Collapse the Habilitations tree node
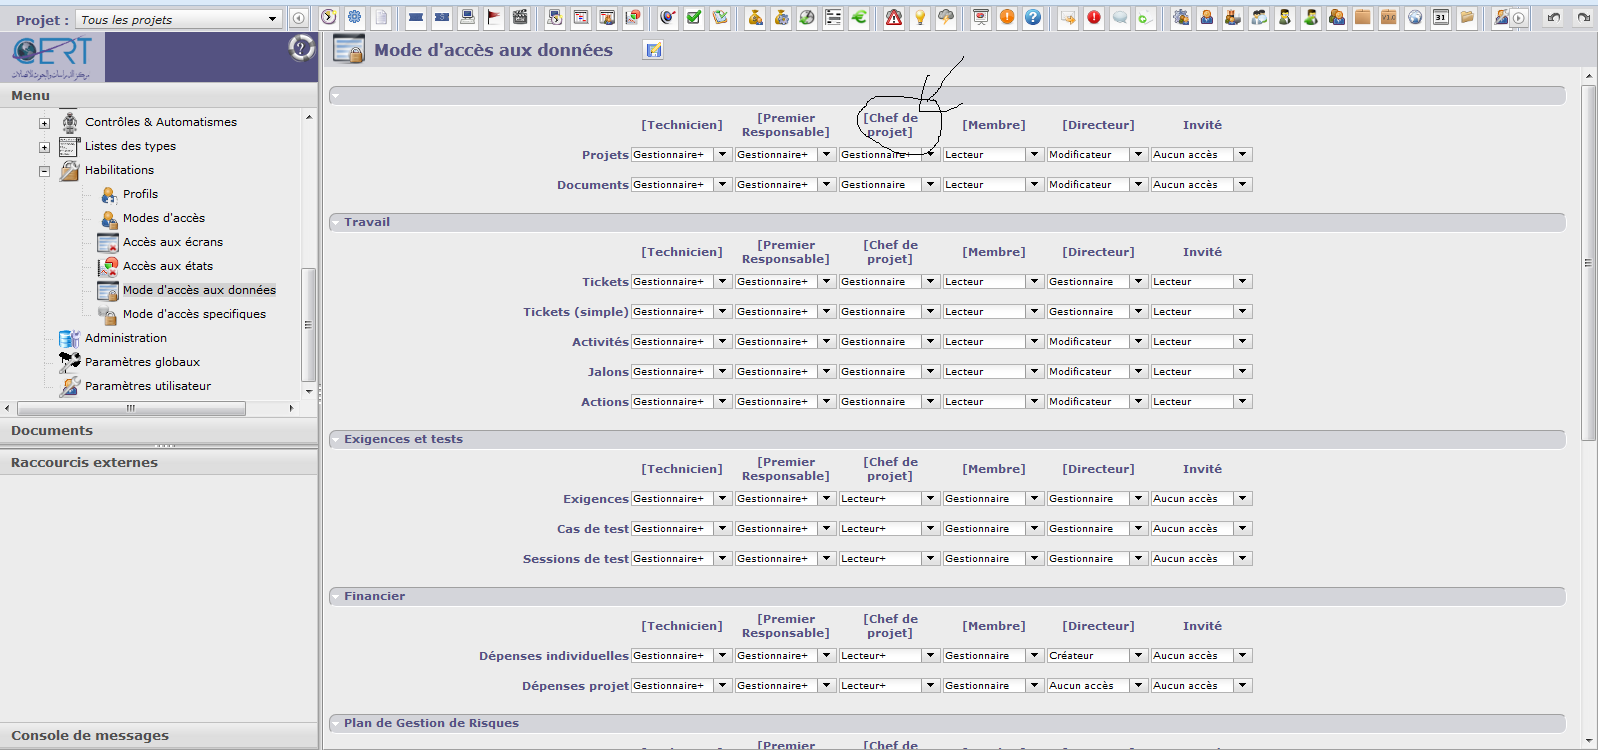 click(x=44, y=171)
